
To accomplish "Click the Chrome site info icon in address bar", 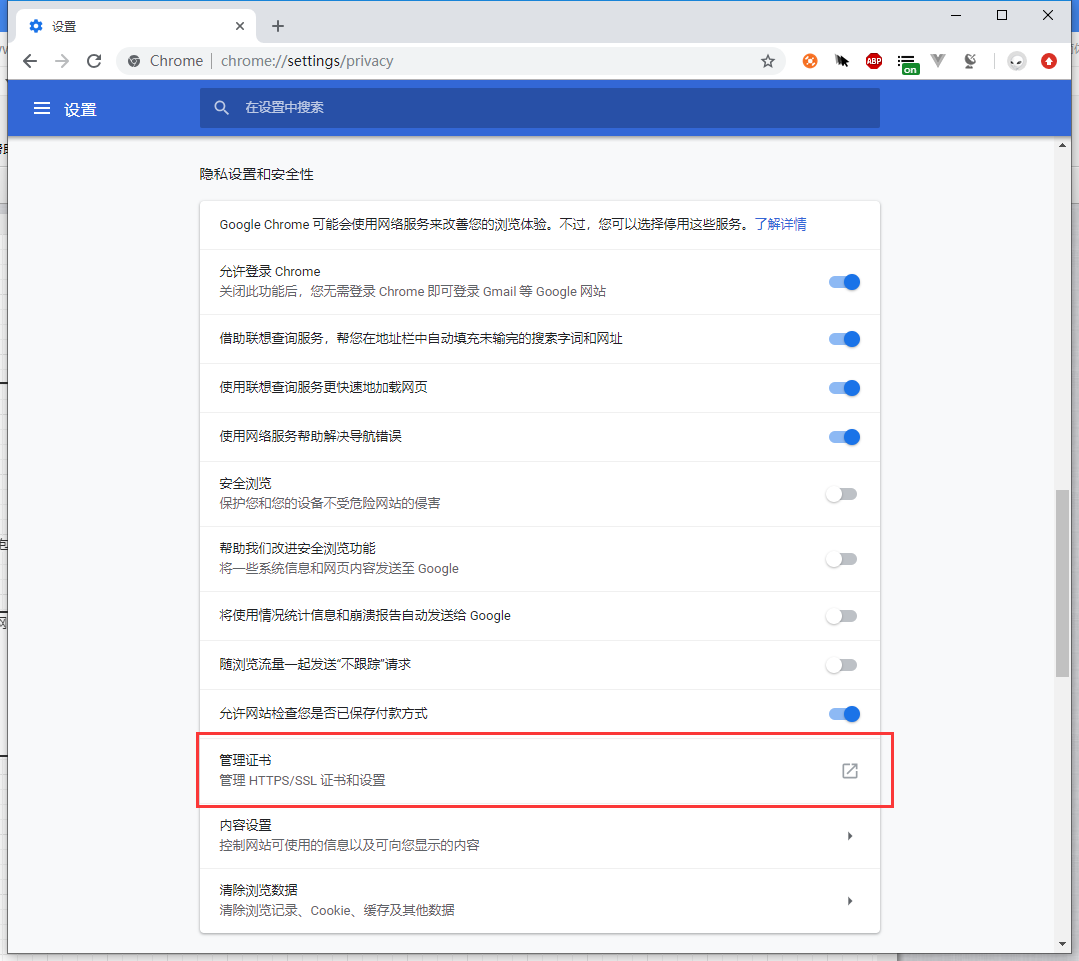I will (x=134, y=61).
